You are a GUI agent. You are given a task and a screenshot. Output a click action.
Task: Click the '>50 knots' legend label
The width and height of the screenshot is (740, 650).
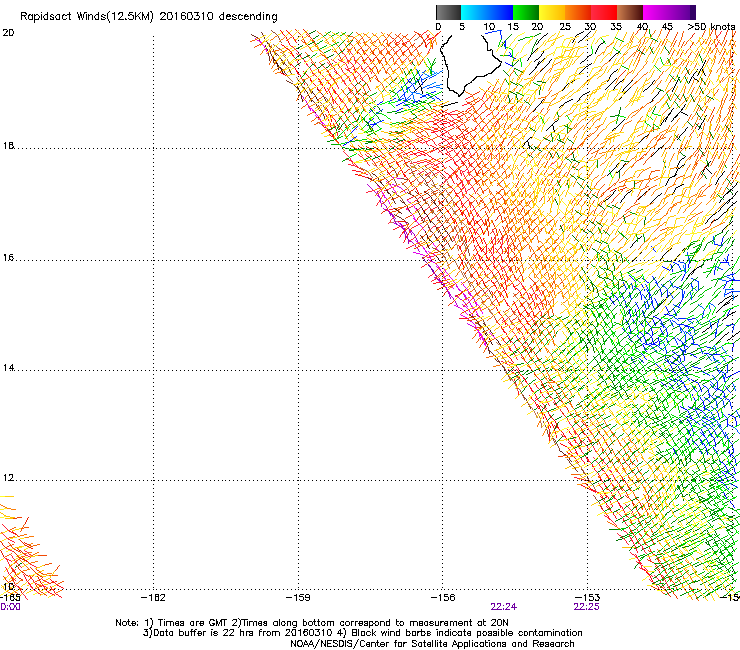click(711, 27)
